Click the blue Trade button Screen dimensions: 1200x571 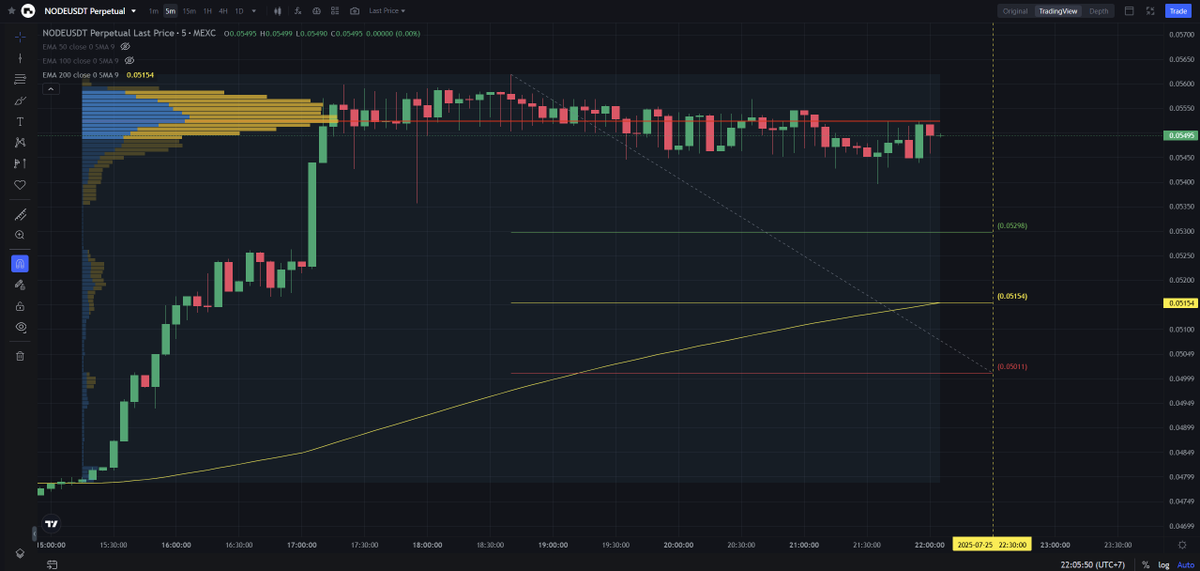coord(1178,11)
